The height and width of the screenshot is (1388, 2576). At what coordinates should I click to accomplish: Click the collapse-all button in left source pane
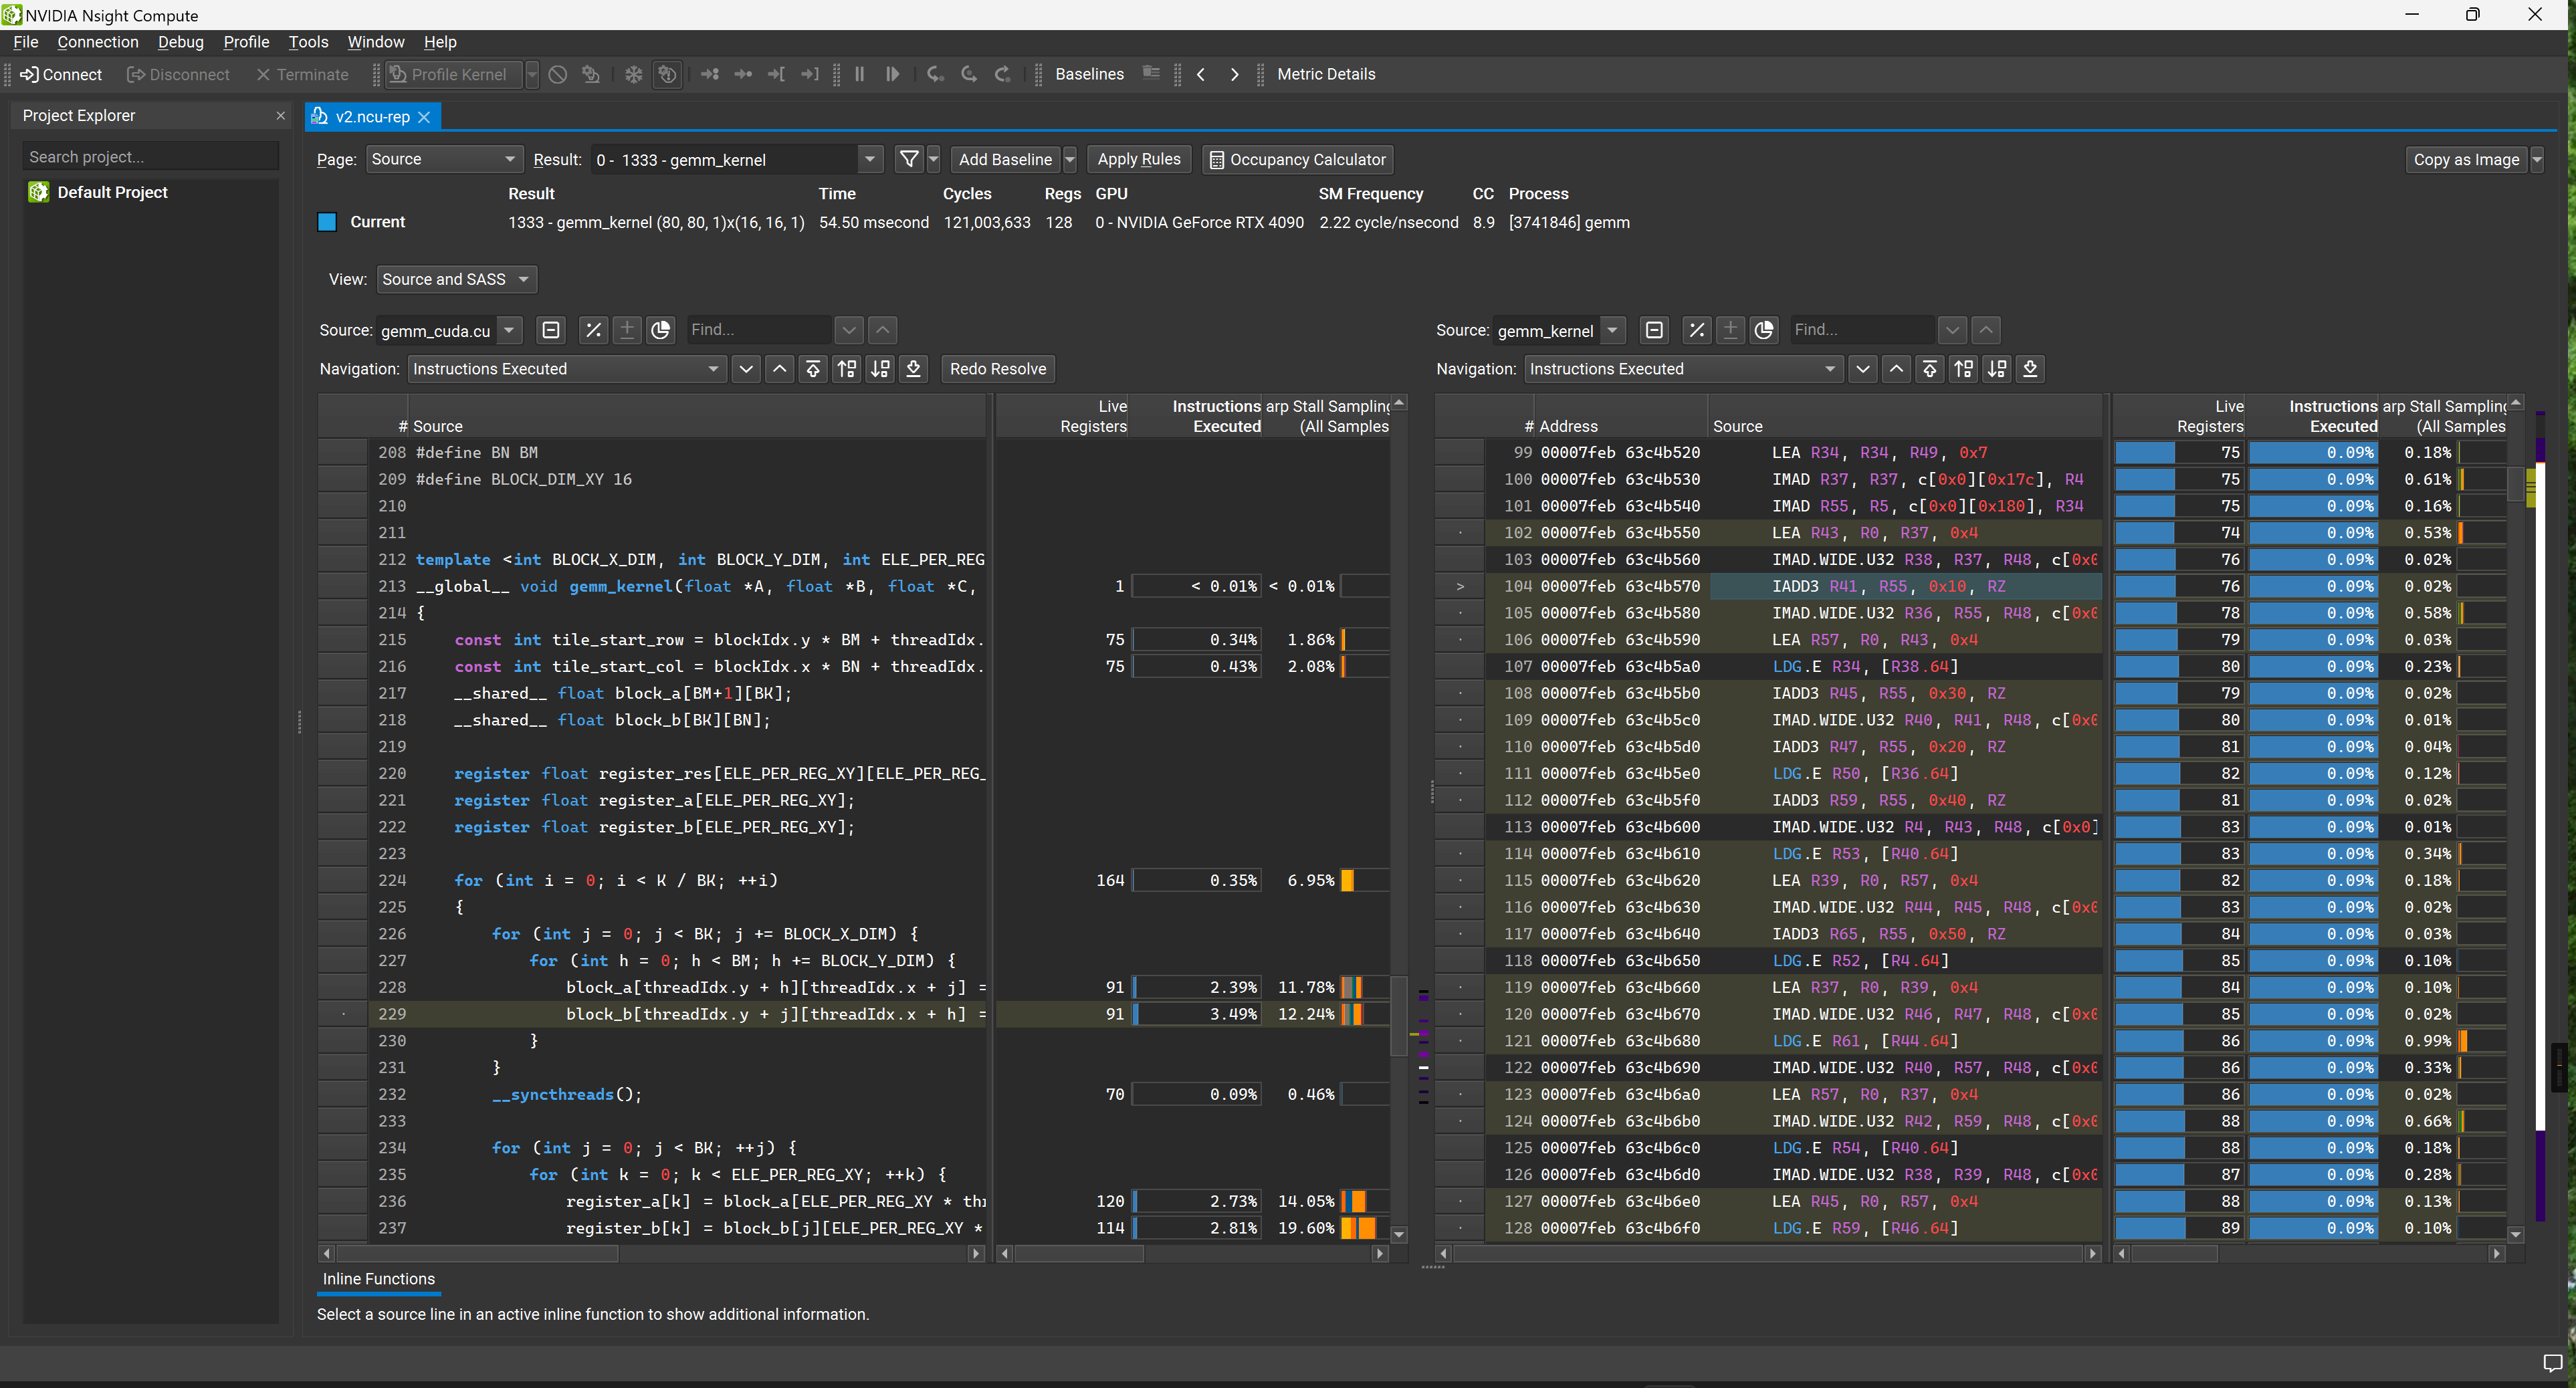tap(551, 330)
